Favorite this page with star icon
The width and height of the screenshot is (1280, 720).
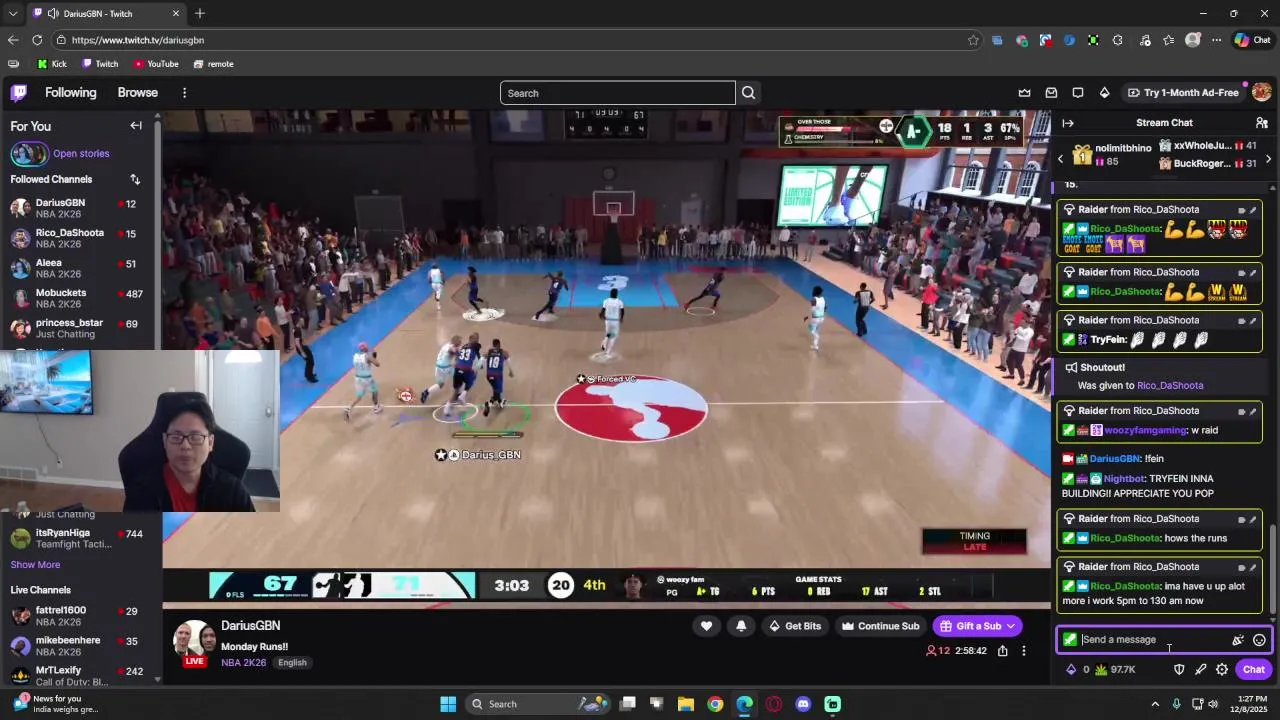coord(973,40)
